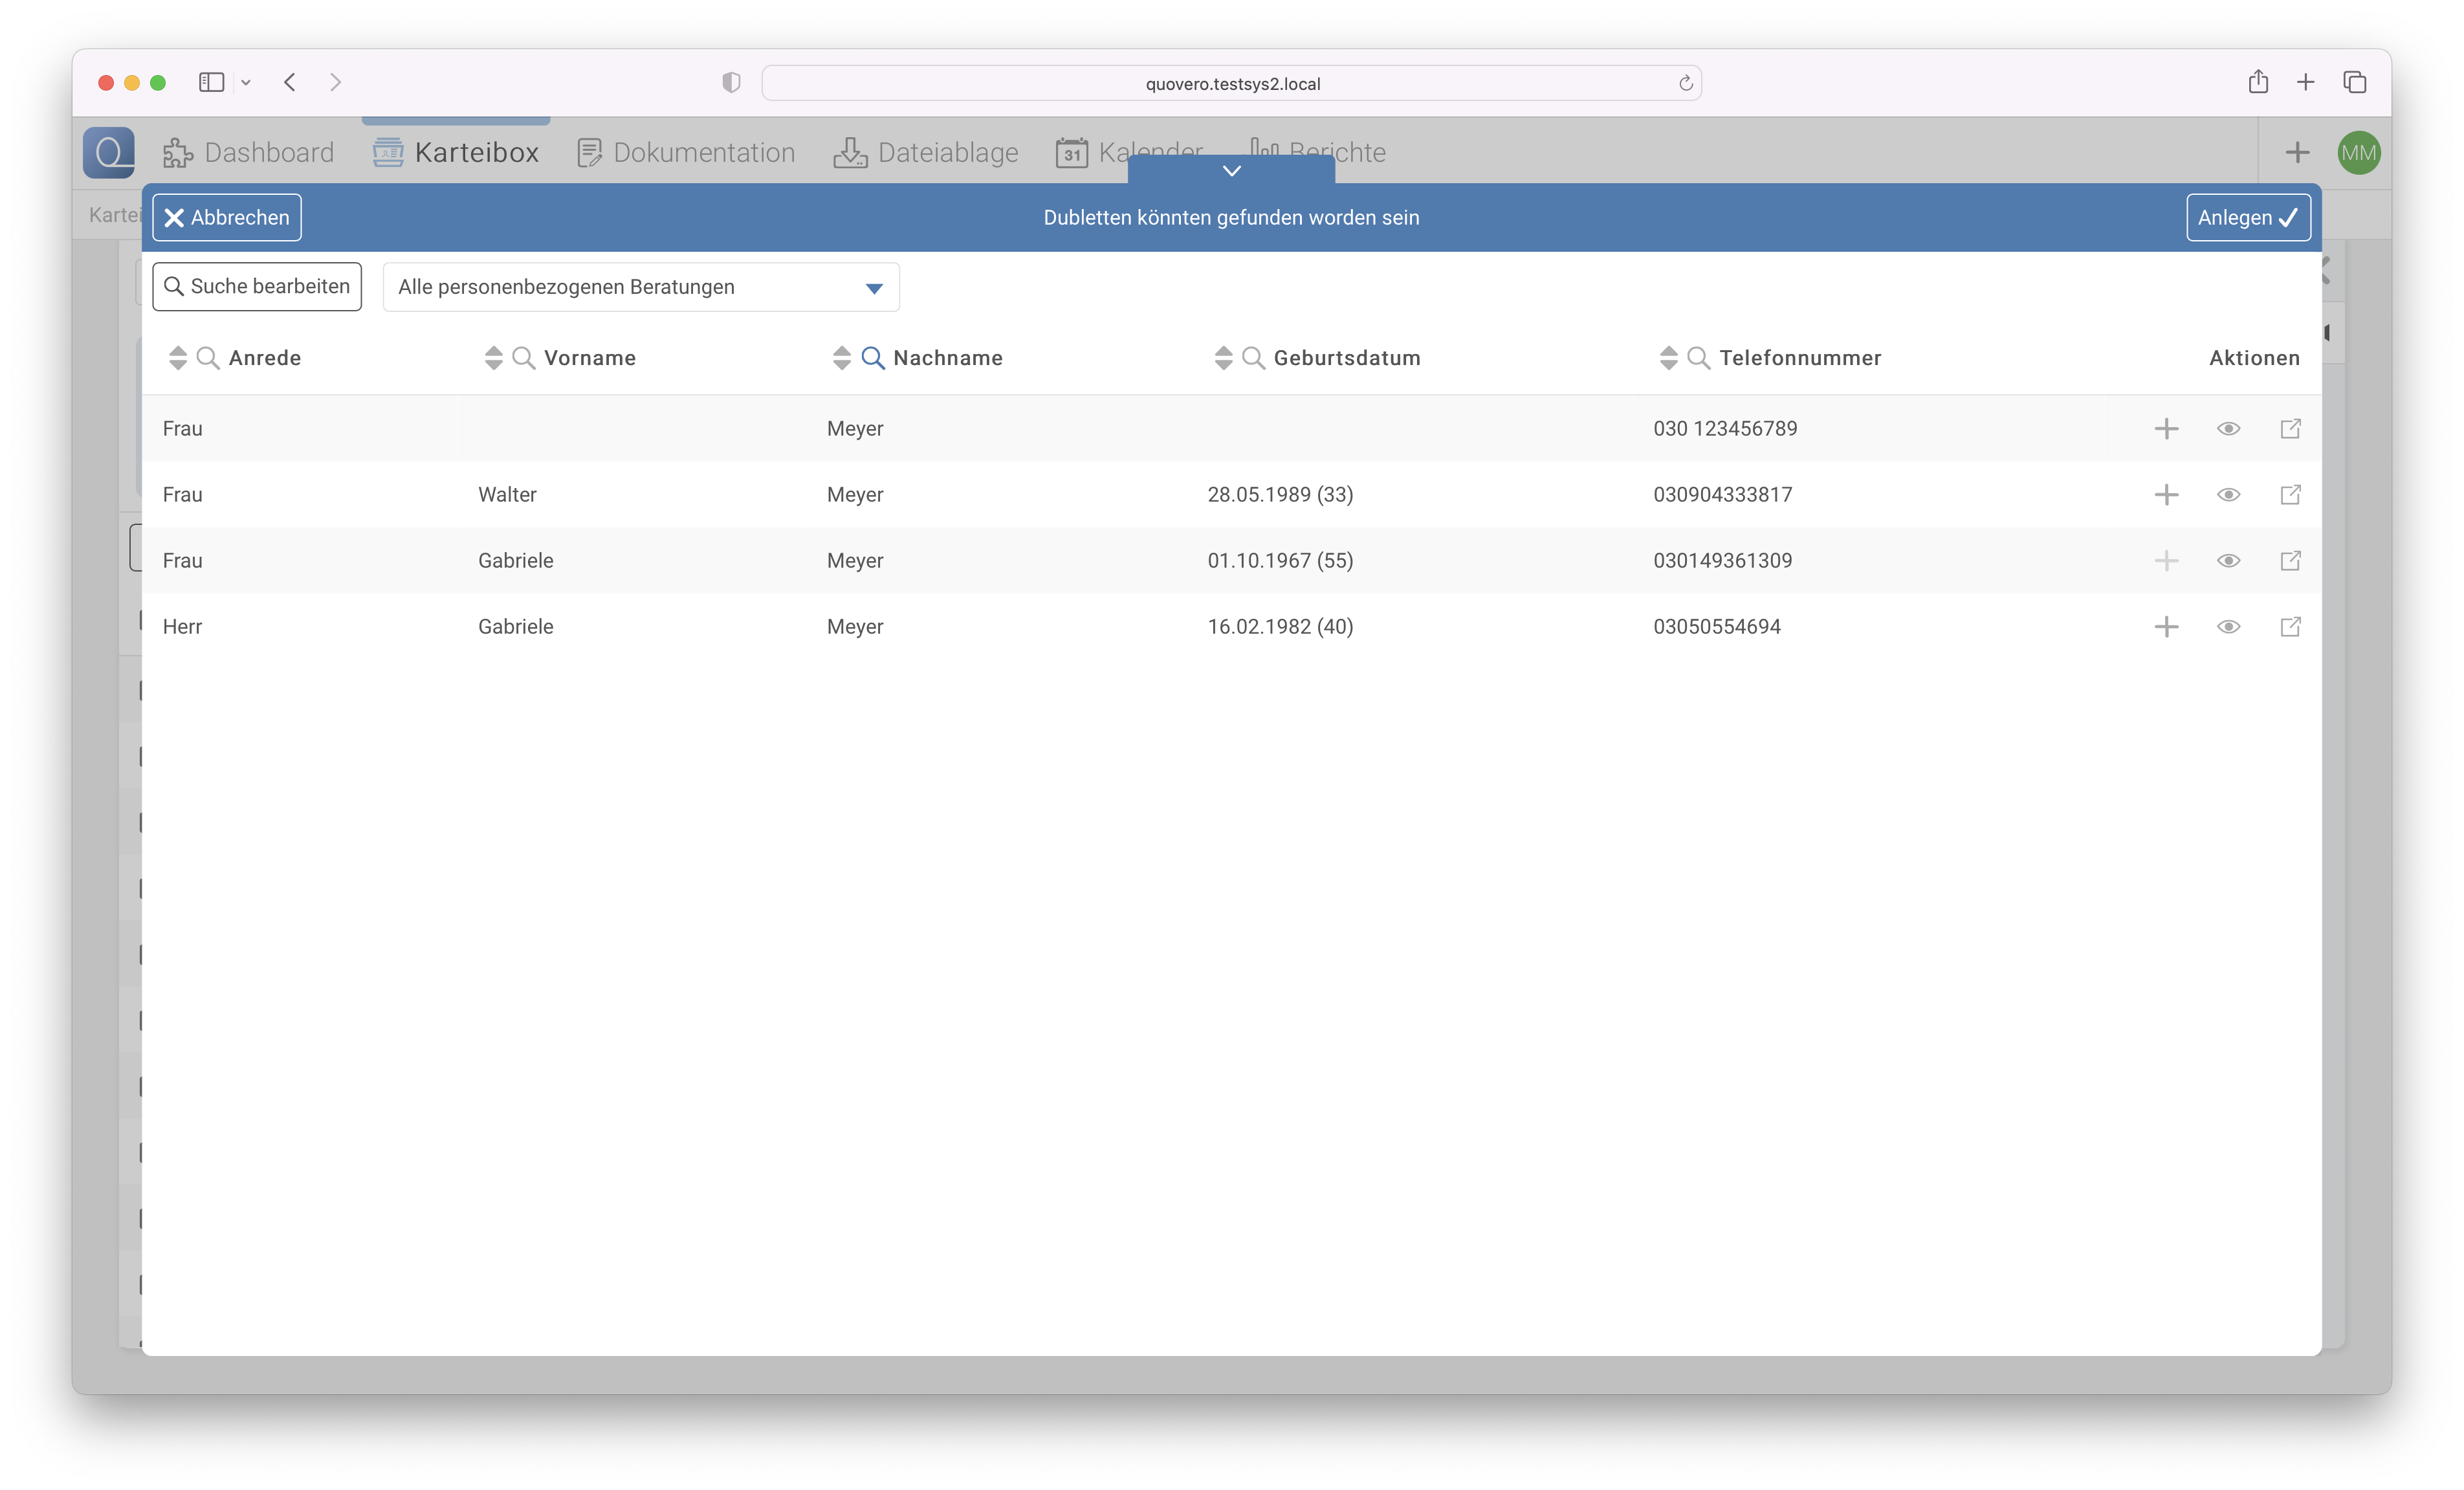Collapse dialog using top chevron tab

click(1231, 170)
